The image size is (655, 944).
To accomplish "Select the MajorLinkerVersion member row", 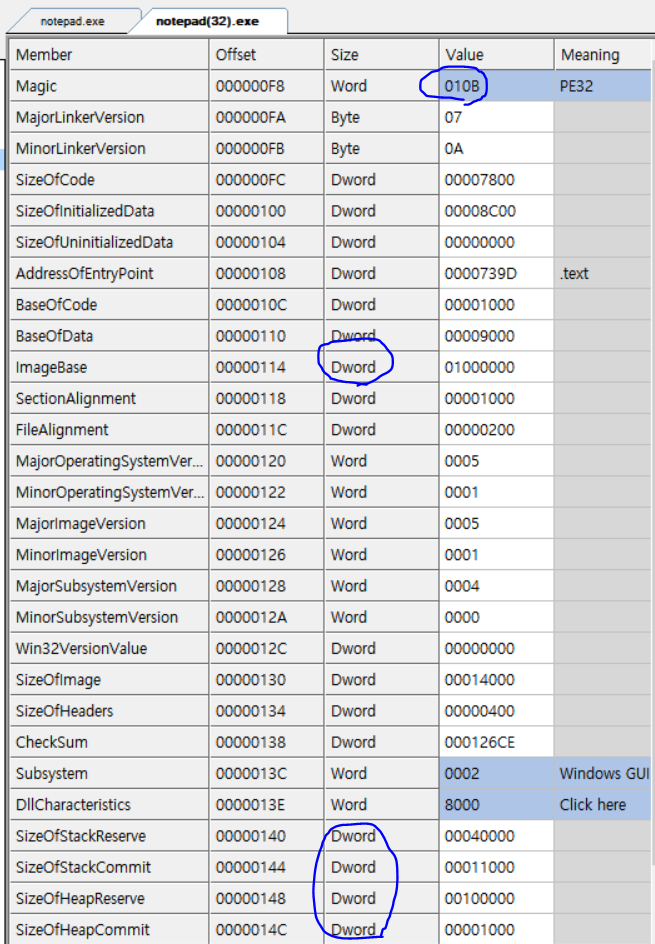I will coord(109,117).
